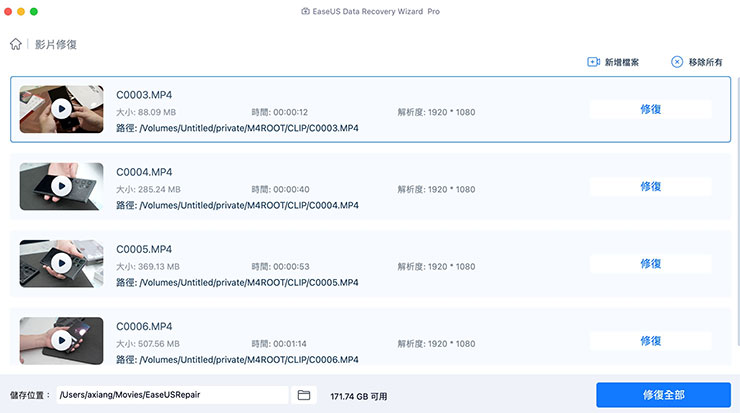740x413 pixels.
Task: Repair C0005.MP4 with 修復 button
Action: [650, 263]
